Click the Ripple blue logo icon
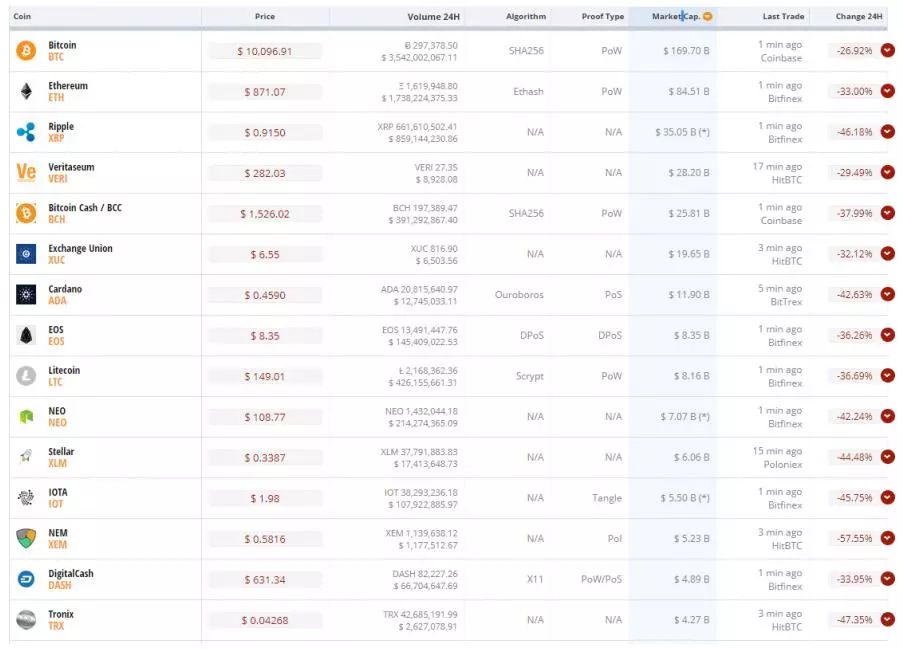 pos(26,132)
